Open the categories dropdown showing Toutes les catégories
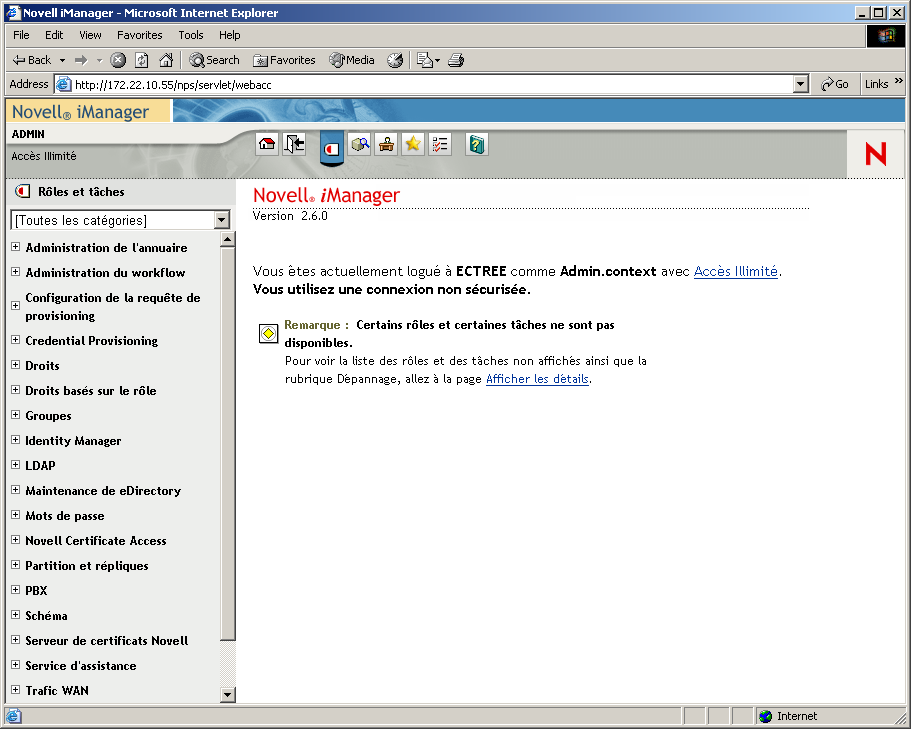 click(222, 219)
